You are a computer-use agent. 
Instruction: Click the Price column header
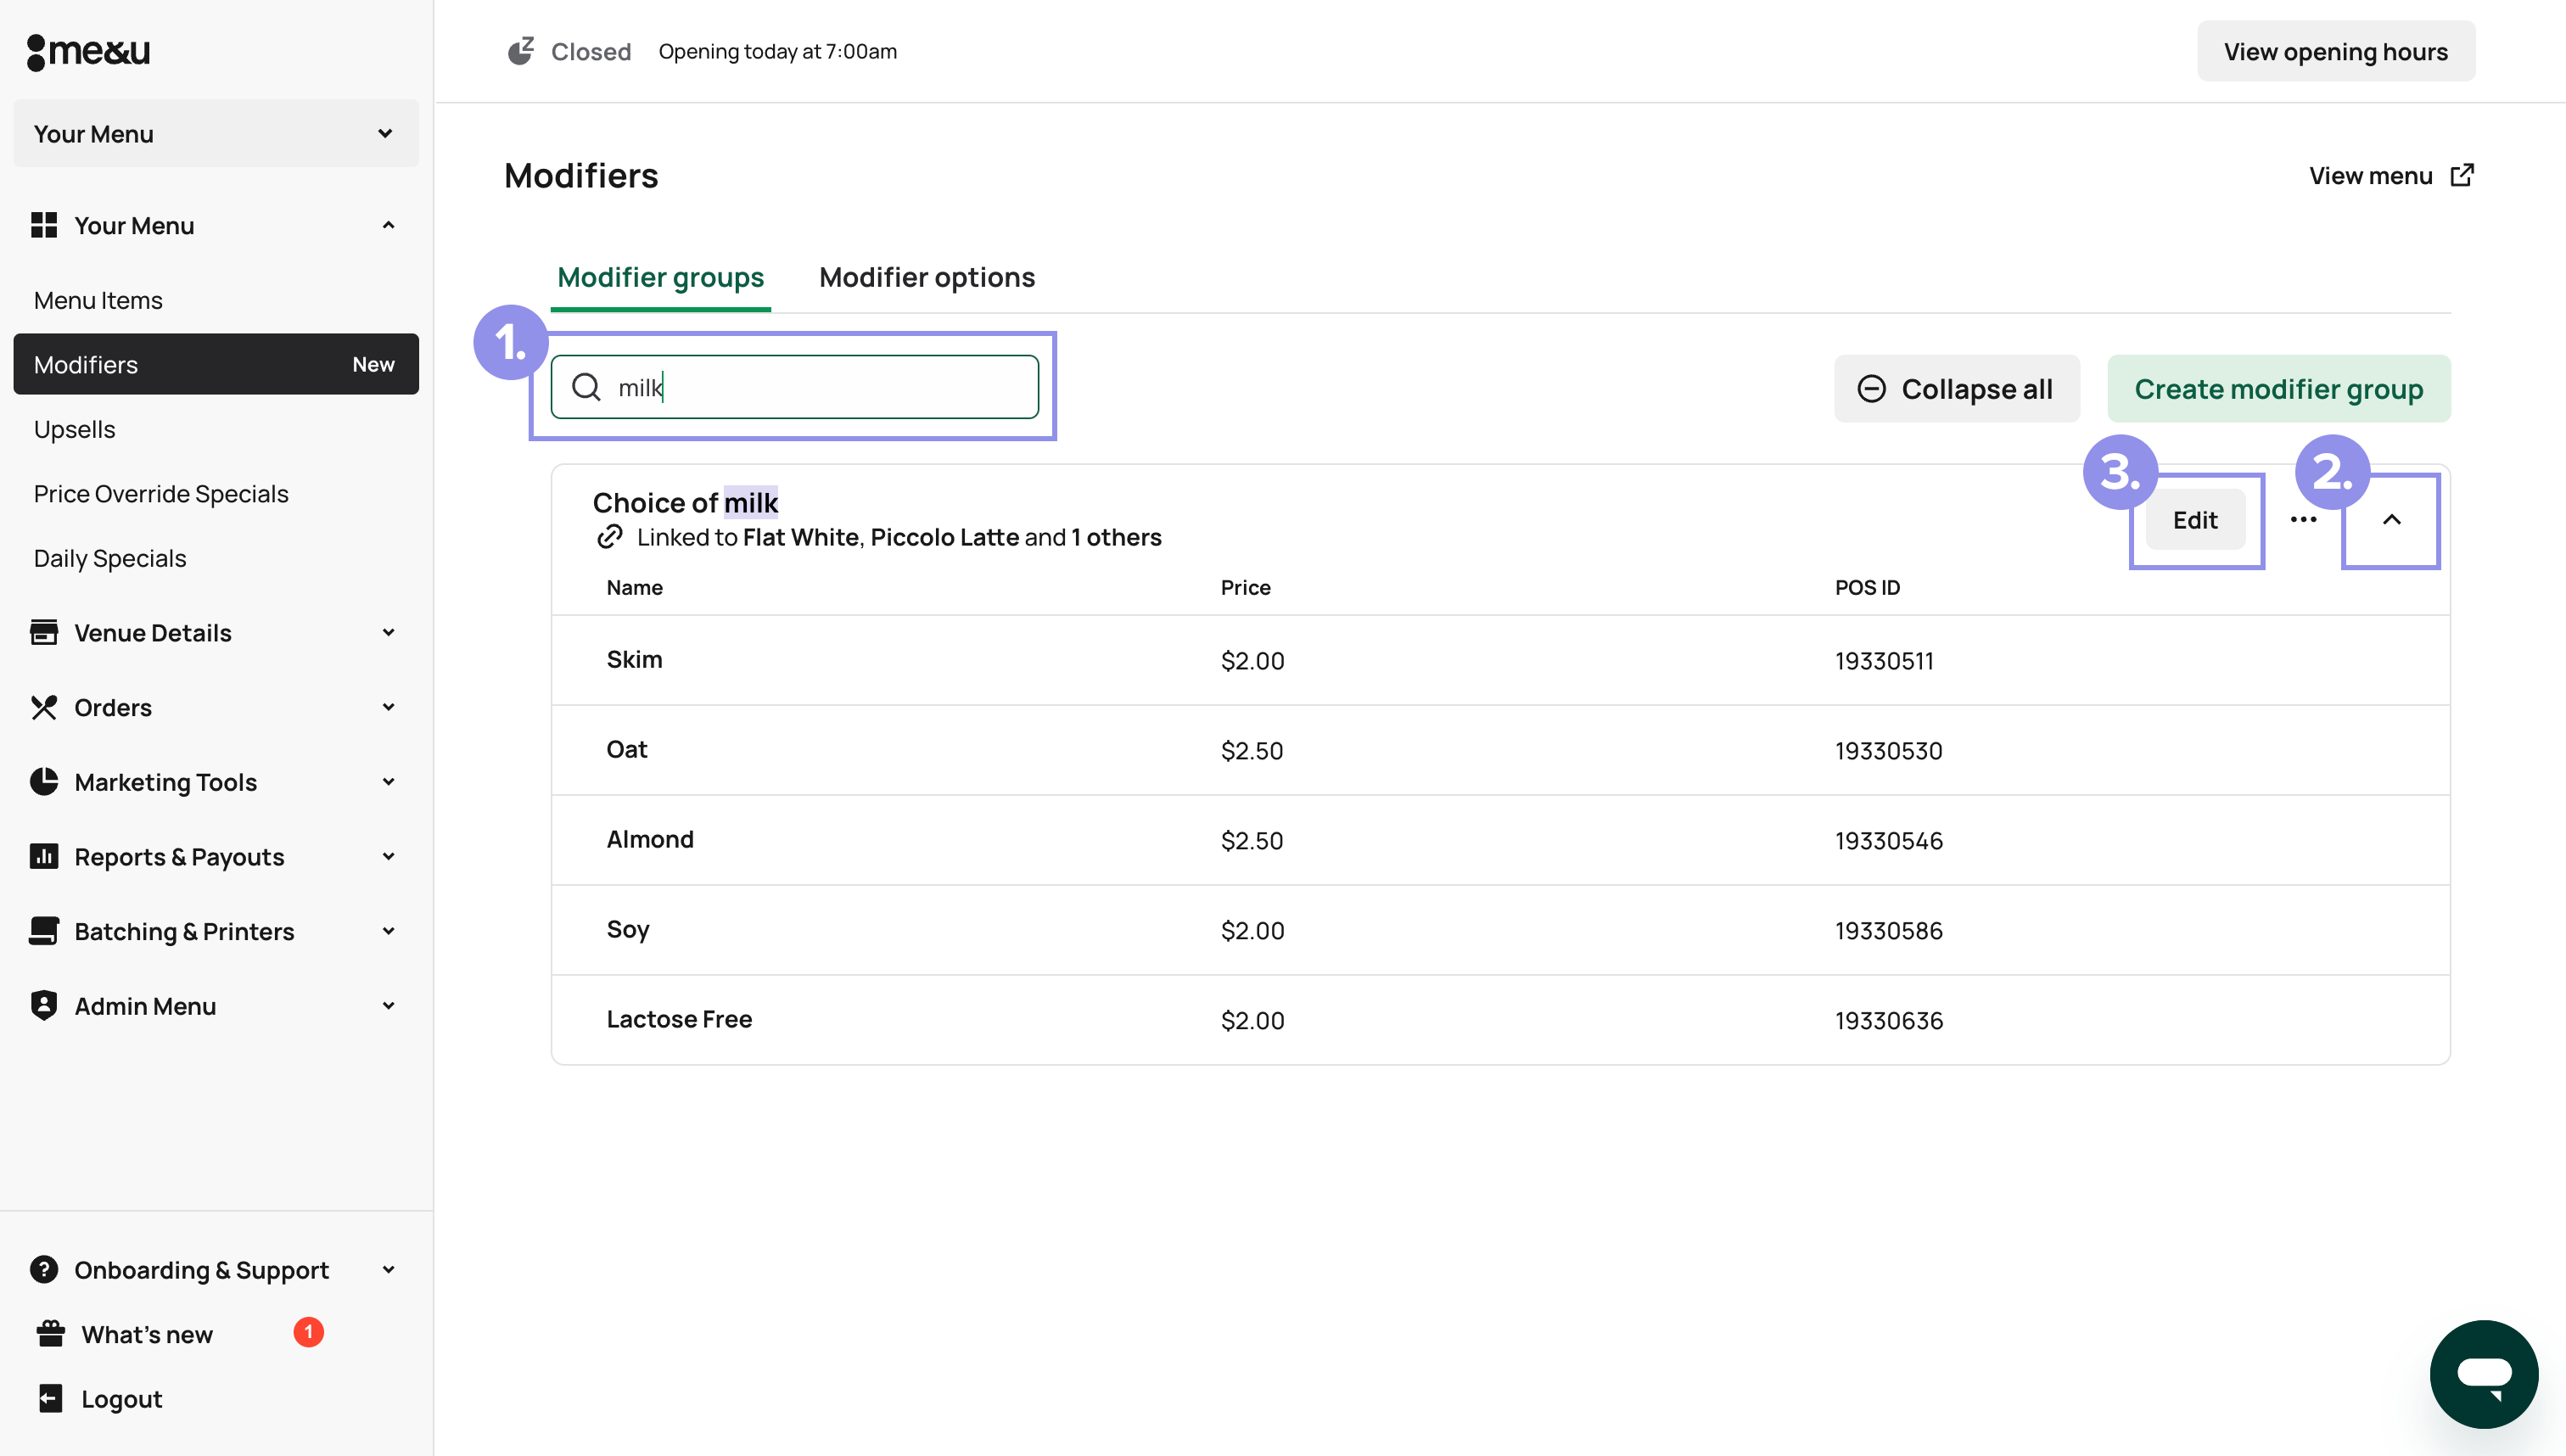(1245, 587)
